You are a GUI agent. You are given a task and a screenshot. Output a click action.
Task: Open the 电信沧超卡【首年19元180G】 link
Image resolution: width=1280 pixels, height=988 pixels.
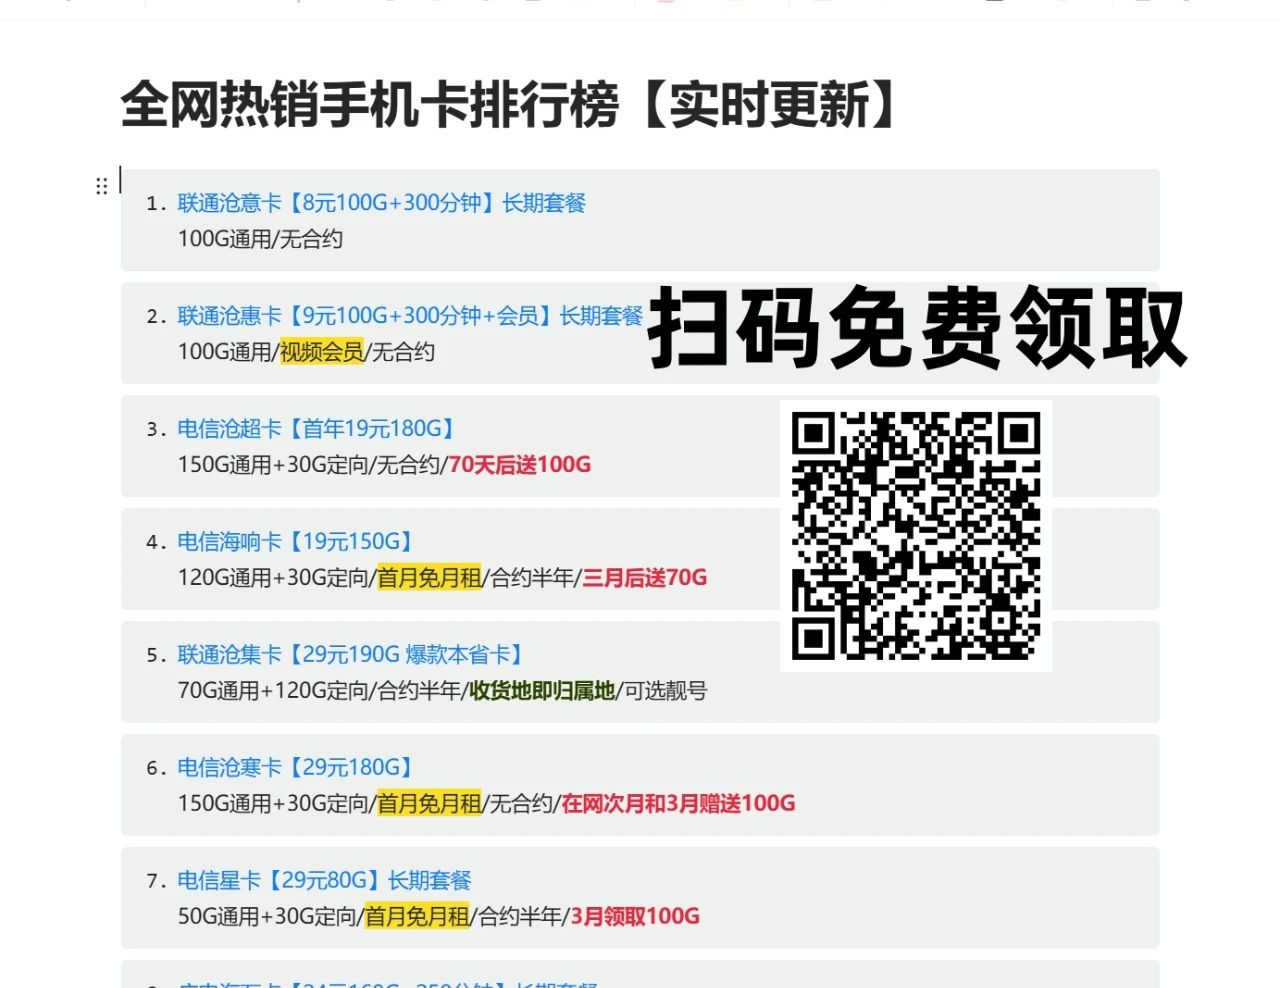pos(316,429)
